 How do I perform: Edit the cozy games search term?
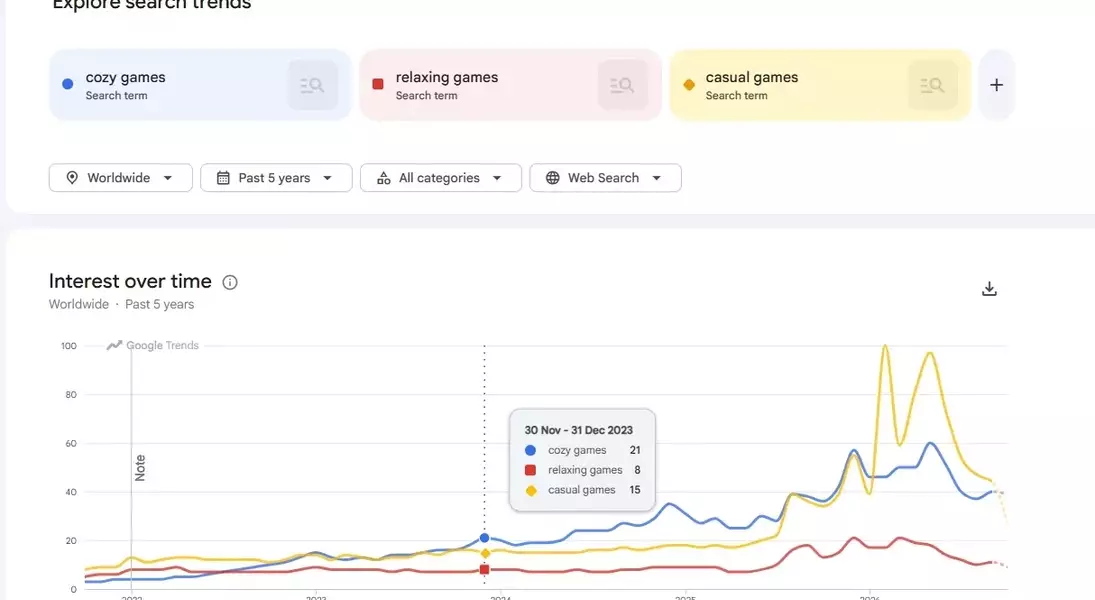(126, 78)
